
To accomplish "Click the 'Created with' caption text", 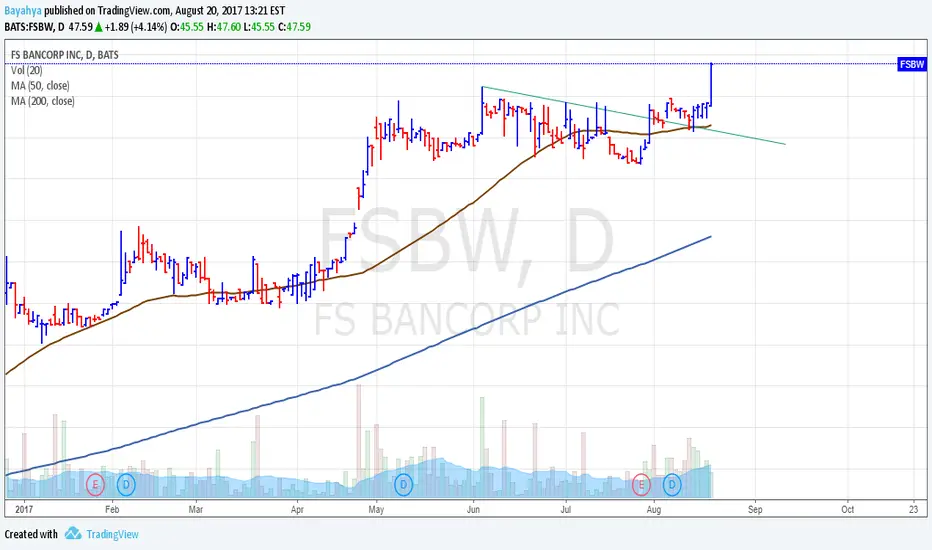I will (31, 534).
